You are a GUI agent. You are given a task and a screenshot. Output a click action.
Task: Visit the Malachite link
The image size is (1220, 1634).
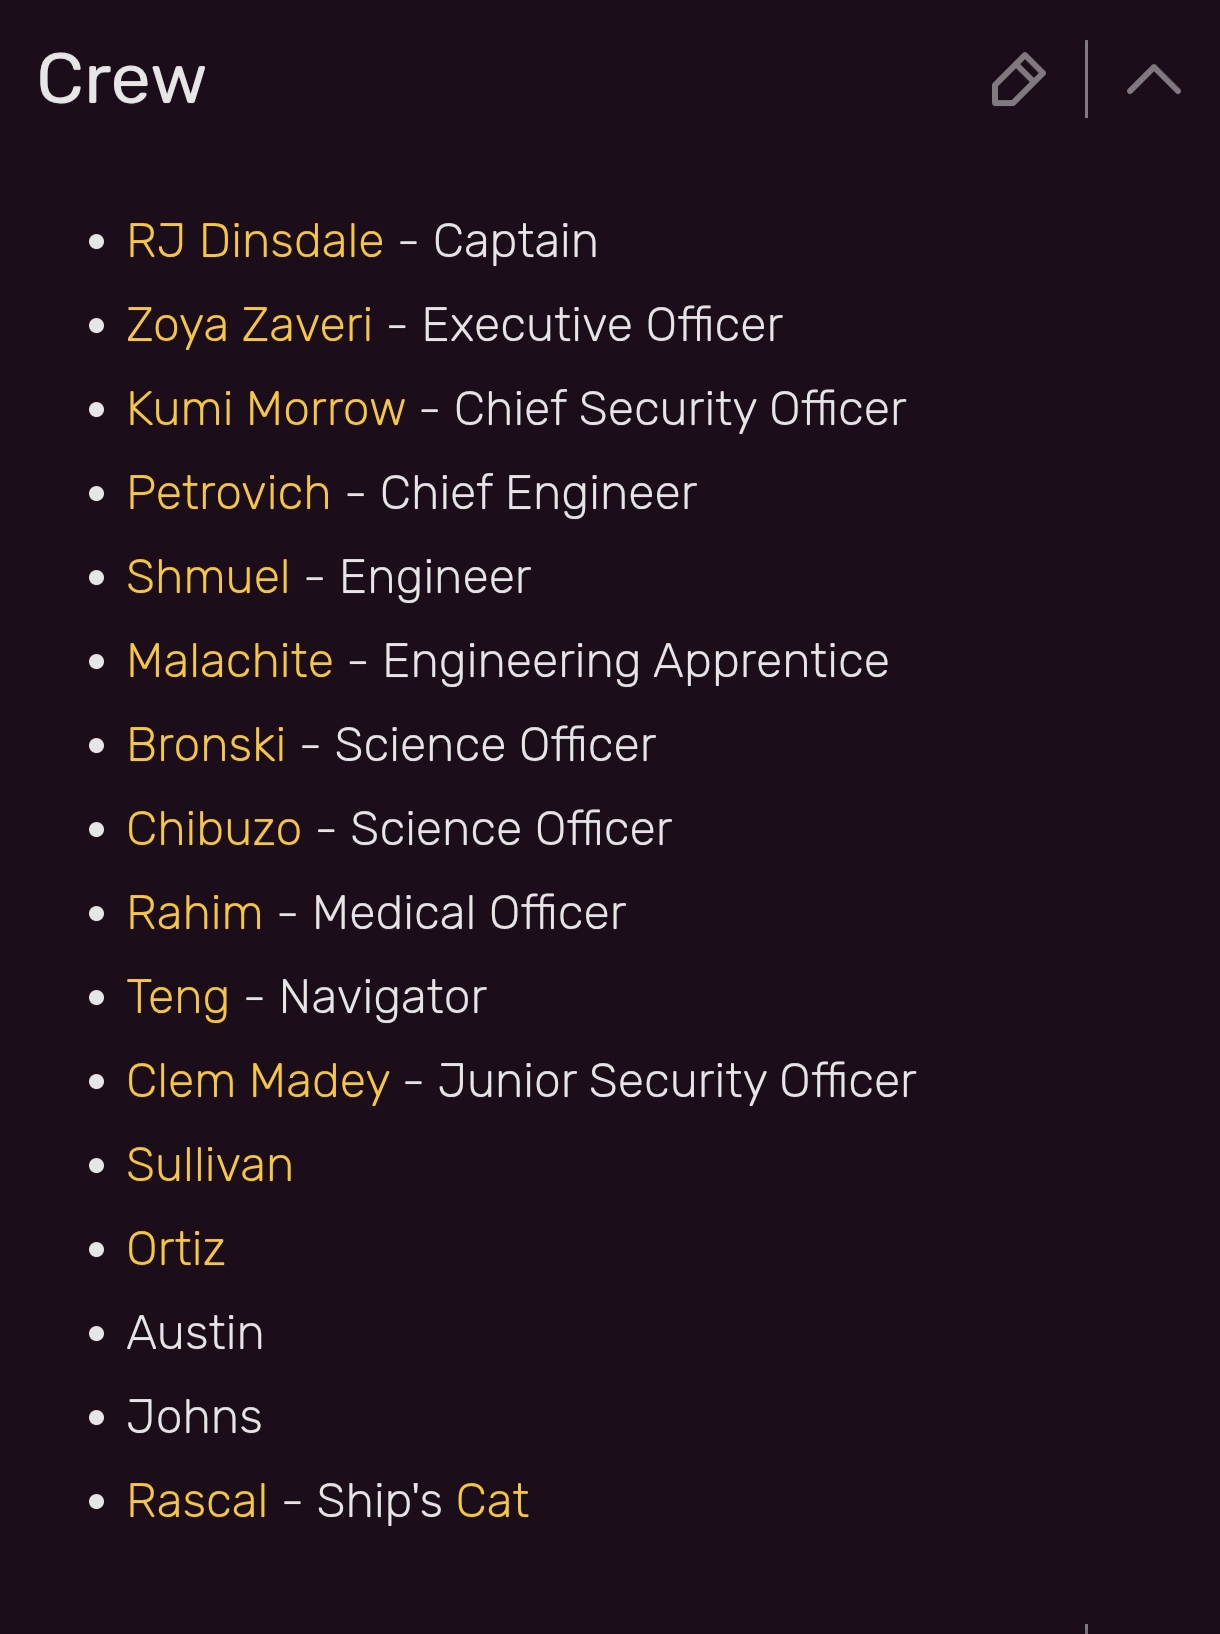pos(230,661)
